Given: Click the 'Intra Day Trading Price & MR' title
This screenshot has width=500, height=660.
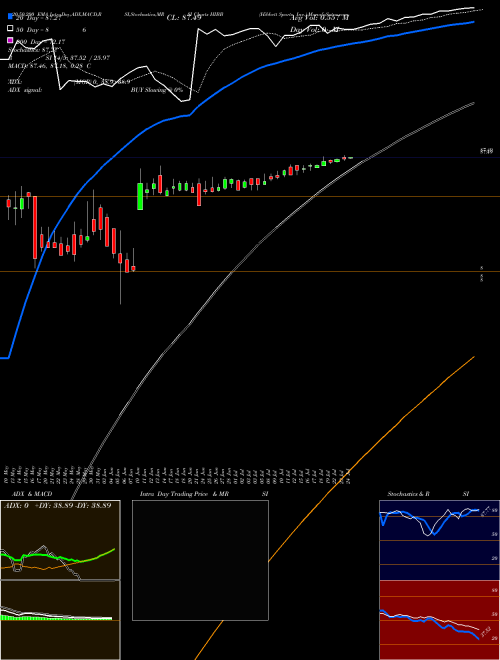Looking at the screenshot, I should (184, 494).
